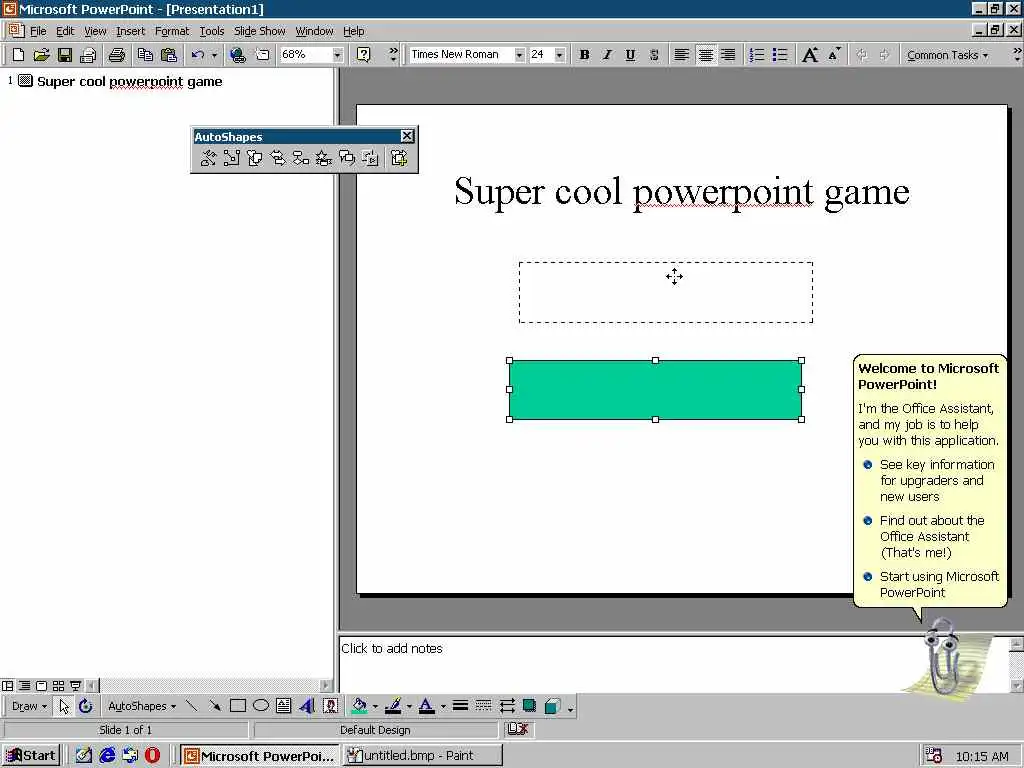Insert numbered list formatting
The width and height of the screenshot is (1024, 768).
coord(756,55)
